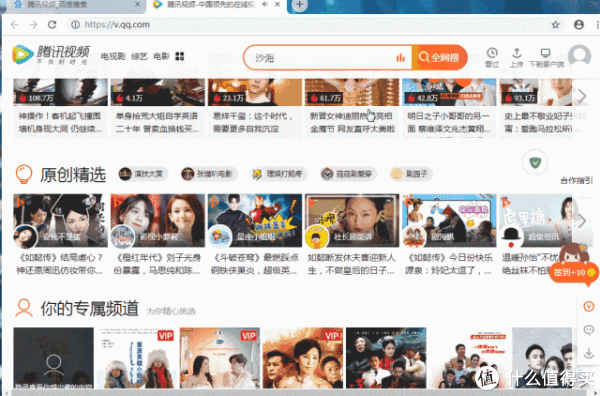Open the sidebar download arrow icon
600x396 pixels.
[589, 353]
